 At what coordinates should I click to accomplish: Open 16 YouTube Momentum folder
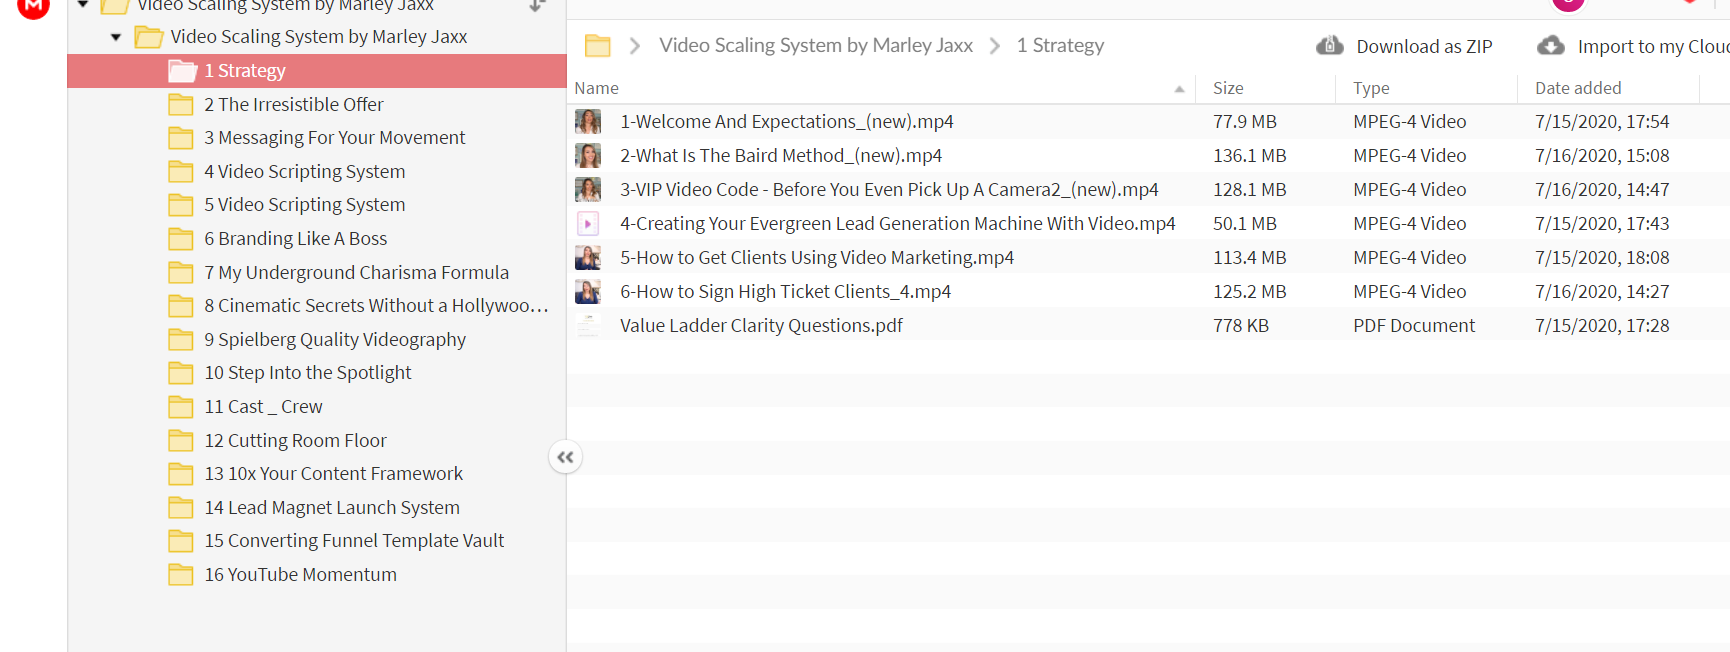(x=301, y=575)
